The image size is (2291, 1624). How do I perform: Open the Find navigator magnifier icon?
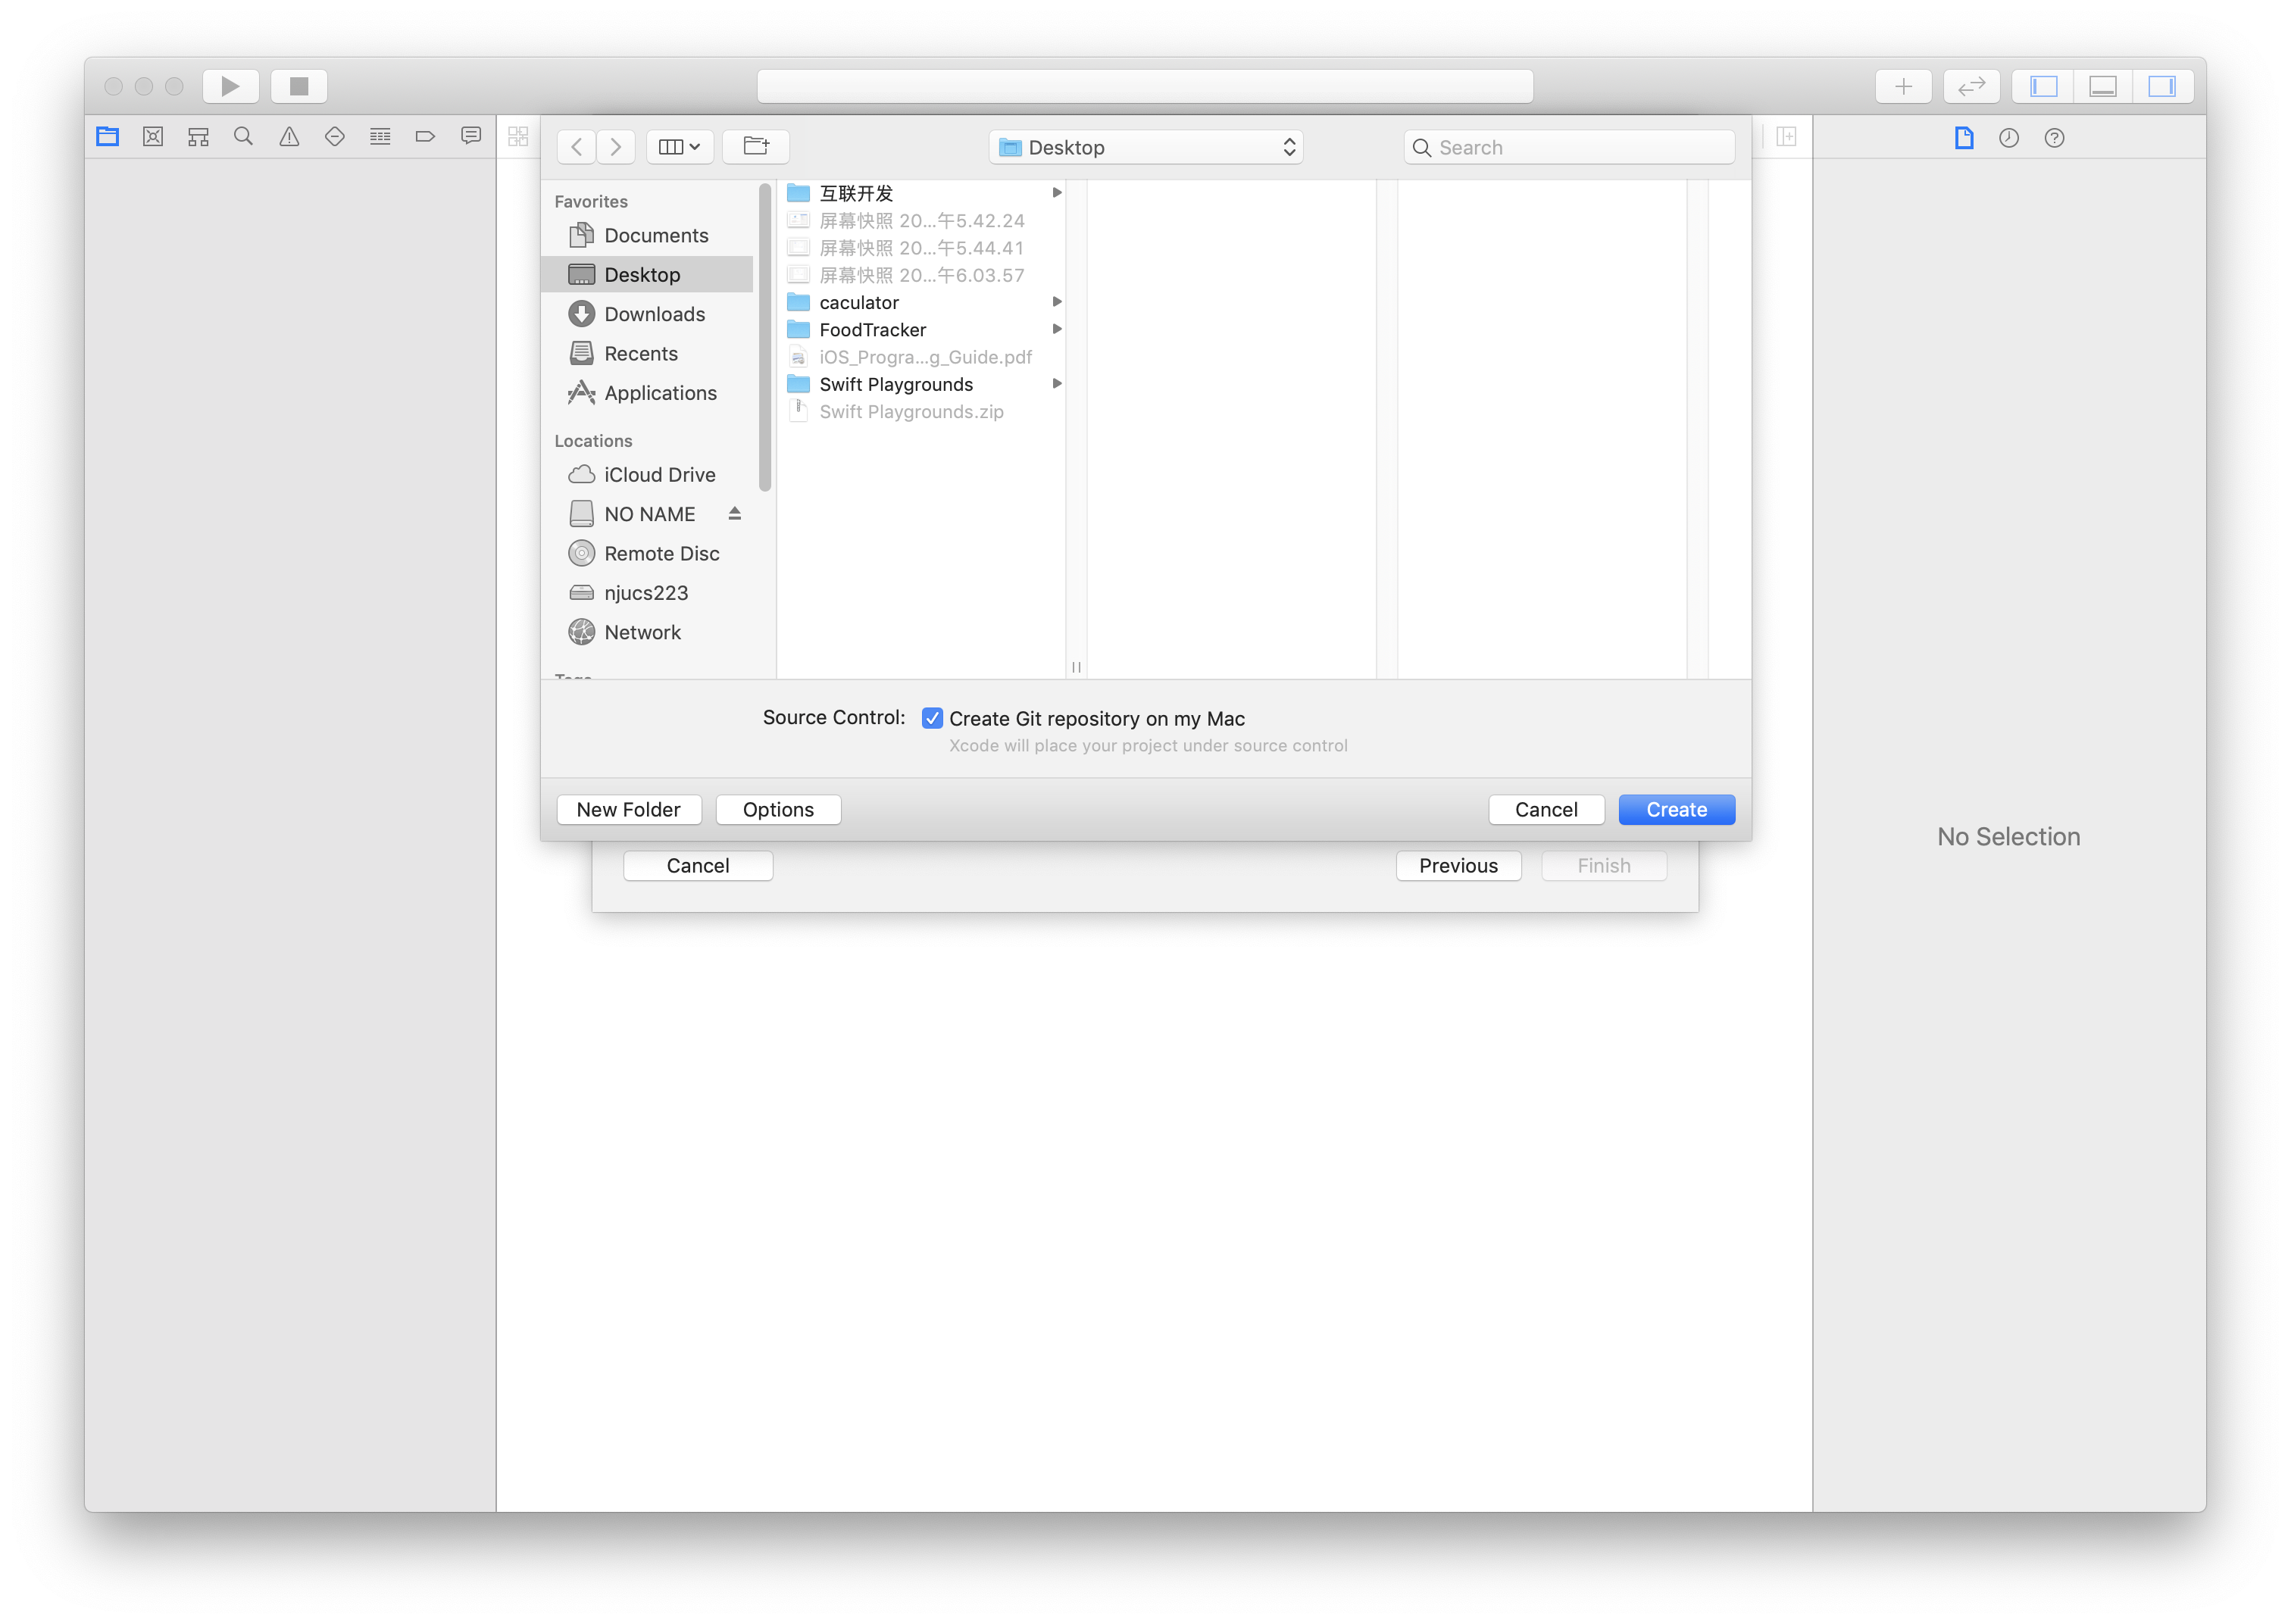[243, 137]
